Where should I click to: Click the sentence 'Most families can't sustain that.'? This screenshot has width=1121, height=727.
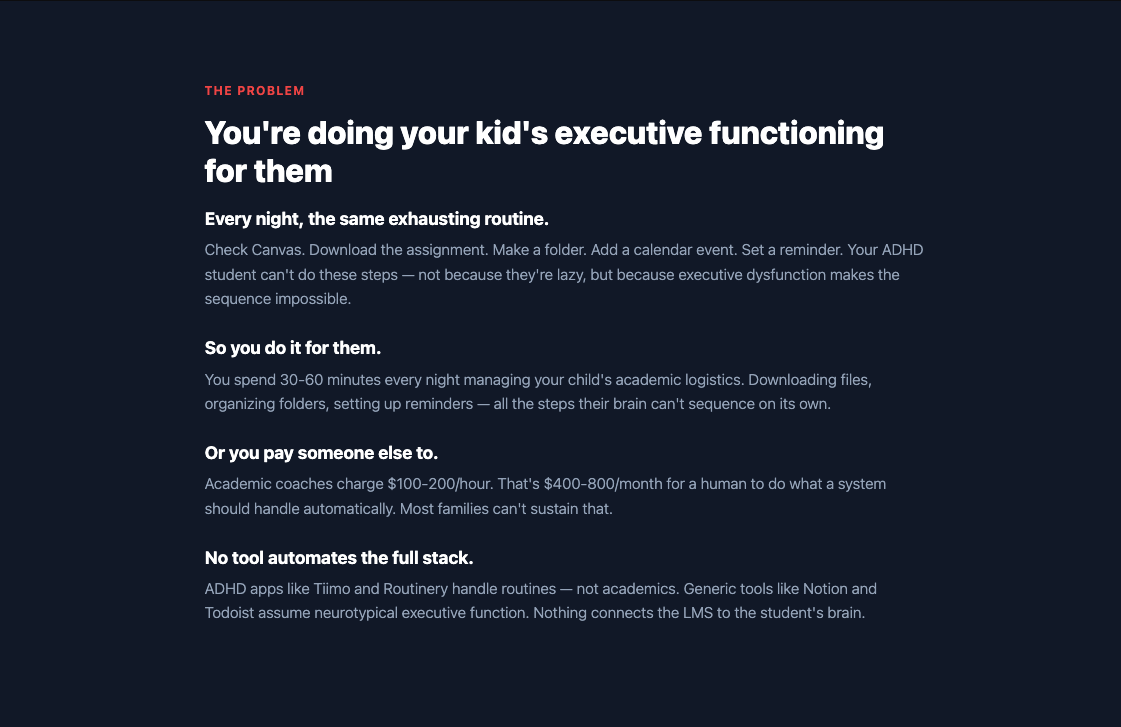point(506,509)
